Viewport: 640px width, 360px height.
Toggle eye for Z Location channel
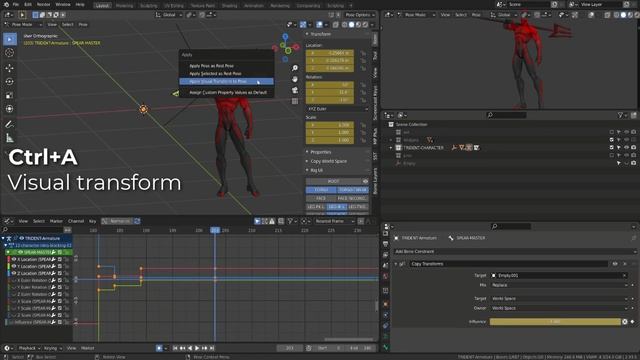click(x=14, y=273)
